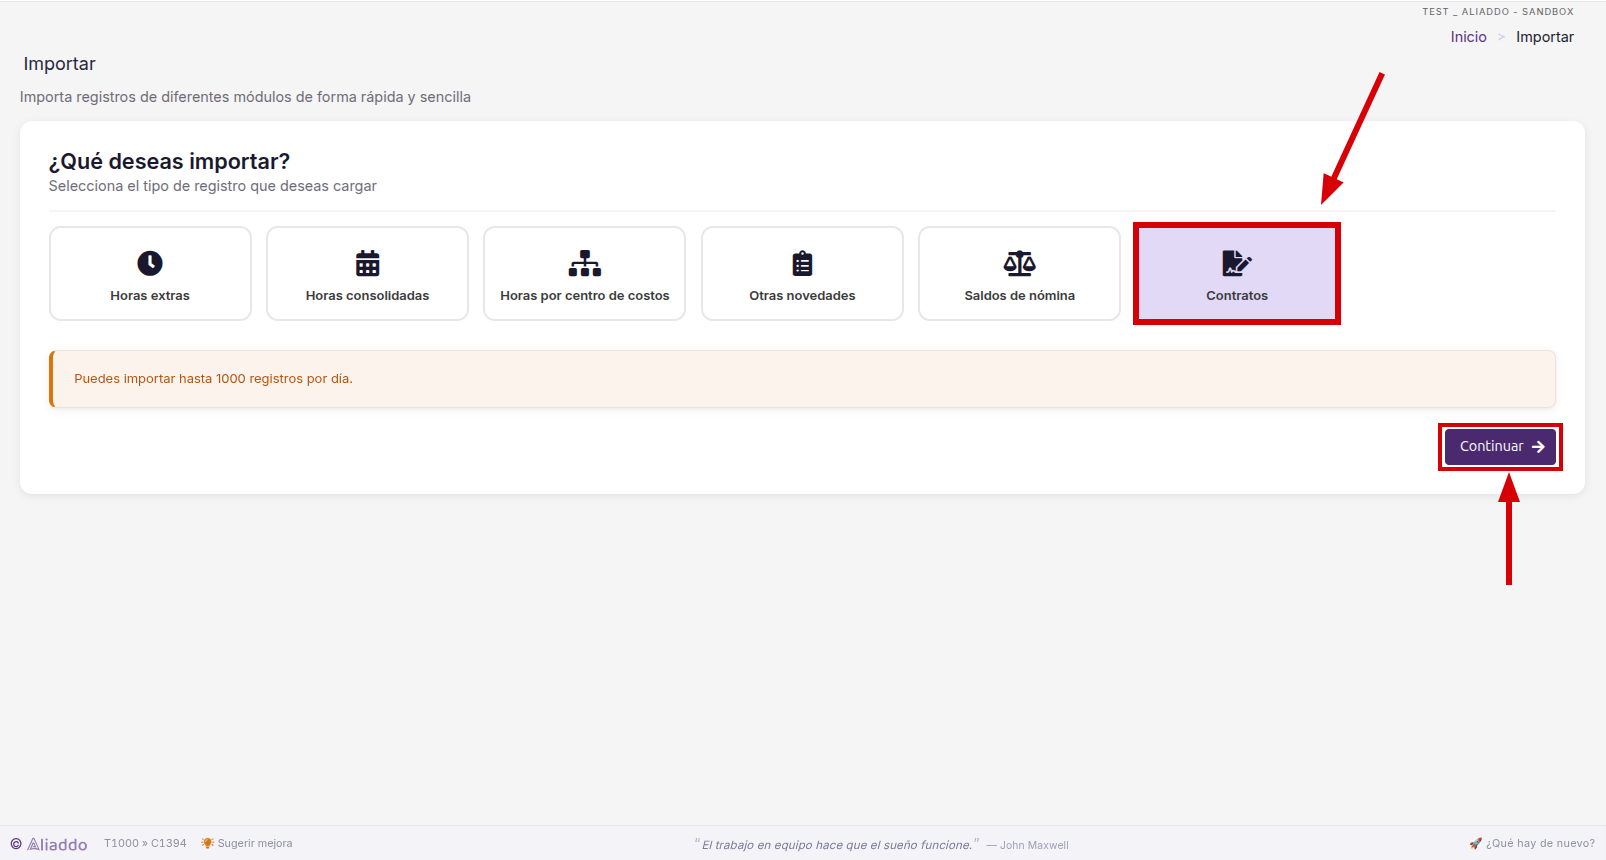Screen dimensions: 1606x860
Task: Click the Importa registros de diferentes módulos description
Action: (x=245, y=97)
